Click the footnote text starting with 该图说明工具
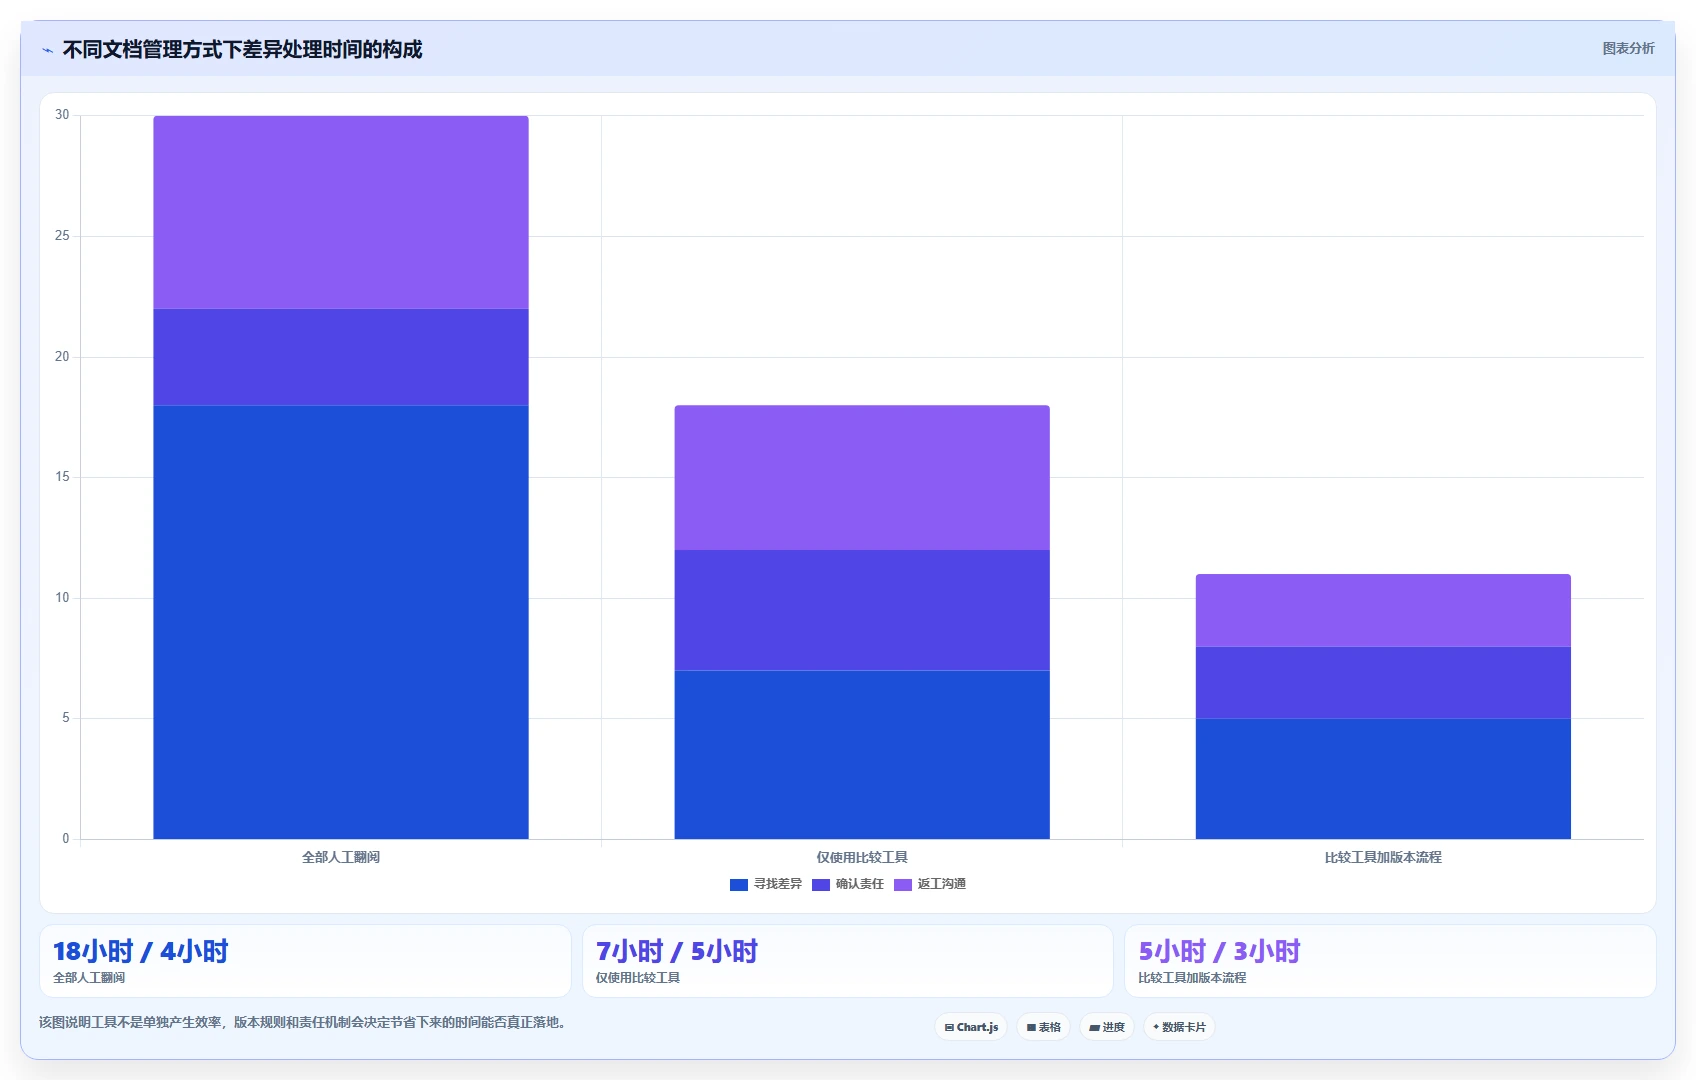This screenshot has height=1080, width=1696. 305,1022
